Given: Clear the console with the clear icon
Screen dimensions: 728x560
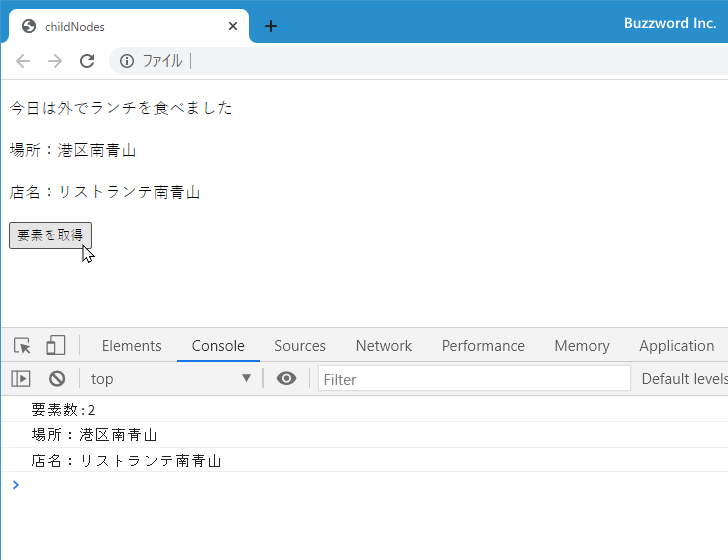Looking at the screenshot, I should point(57,379).
